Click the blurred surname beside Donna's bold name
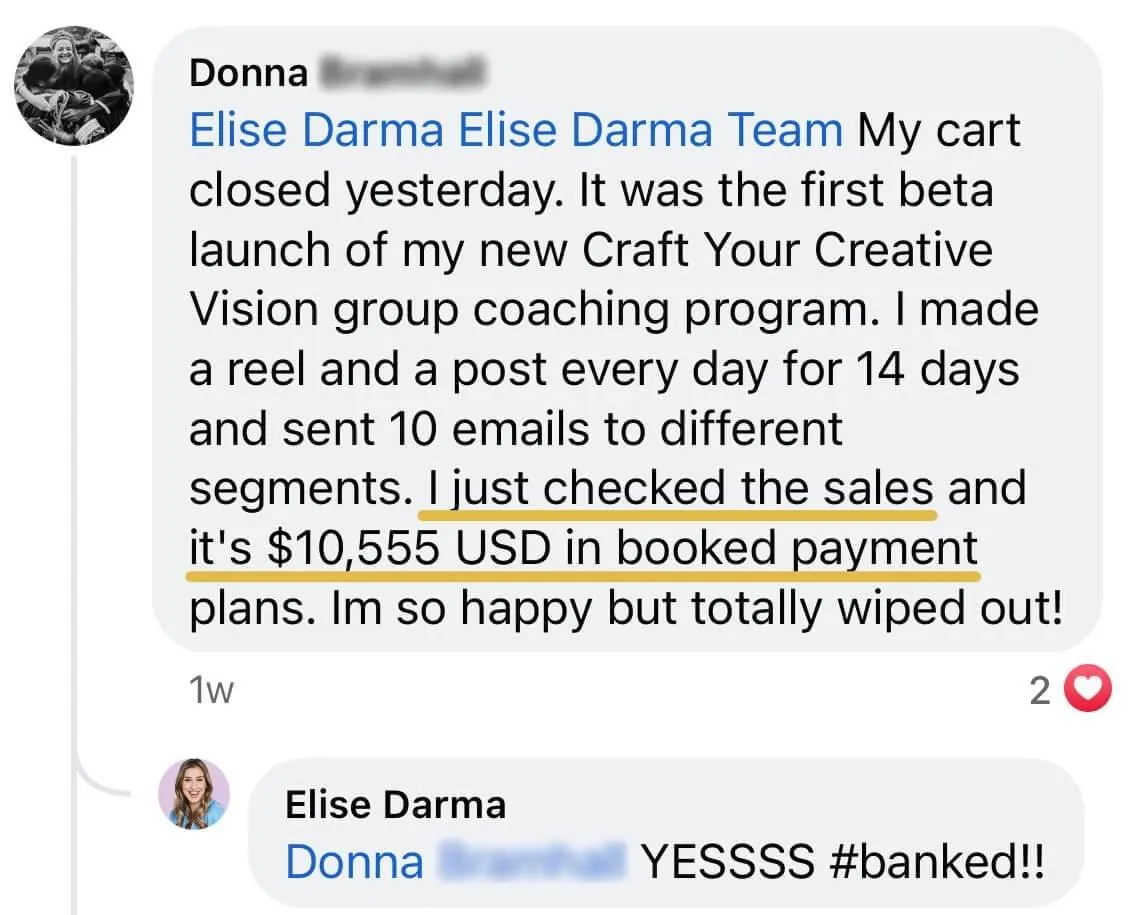This screenshot has height=915, width=1132. pyautogui.click(x=403, y=72)
